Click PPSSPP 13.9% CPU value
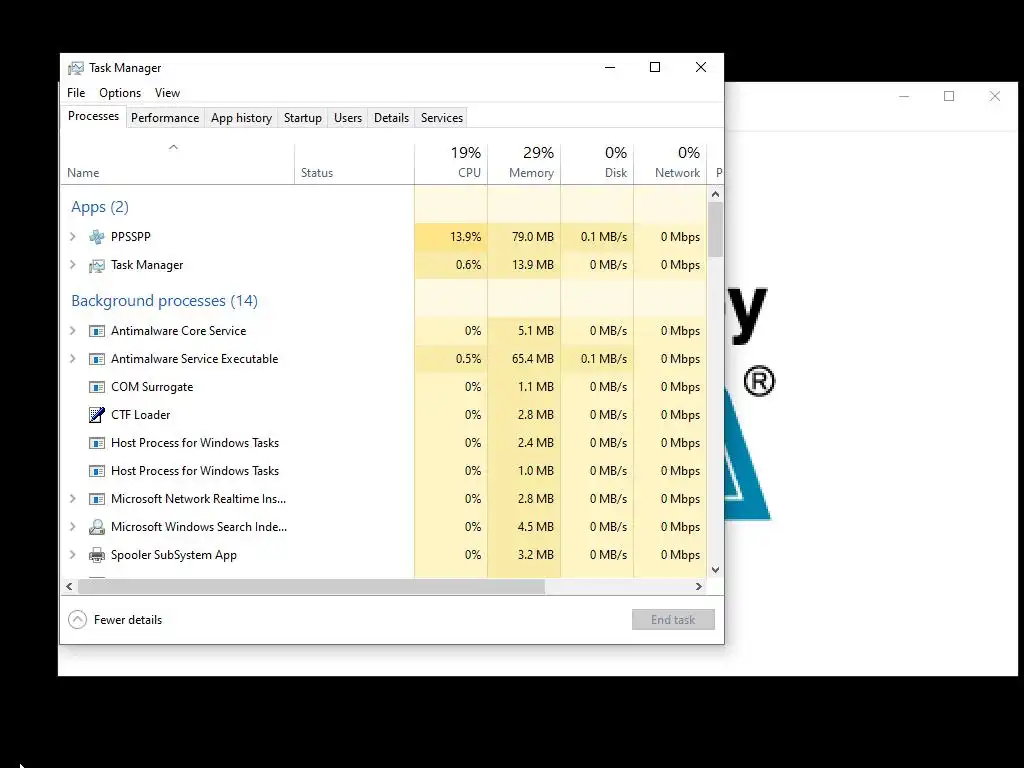1024x768 pixels. coord(465,237)
